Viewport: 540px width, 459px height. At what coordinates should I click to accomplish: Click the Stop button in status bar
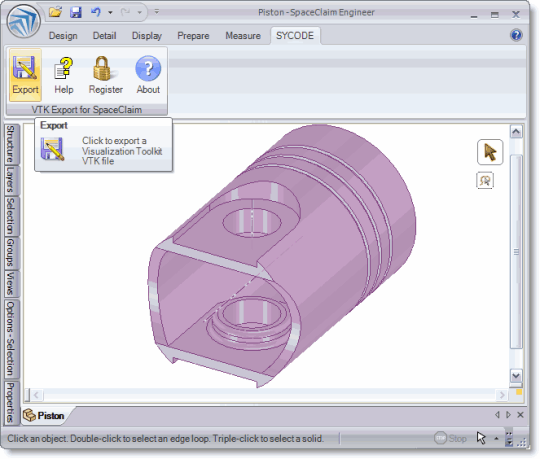450,438
